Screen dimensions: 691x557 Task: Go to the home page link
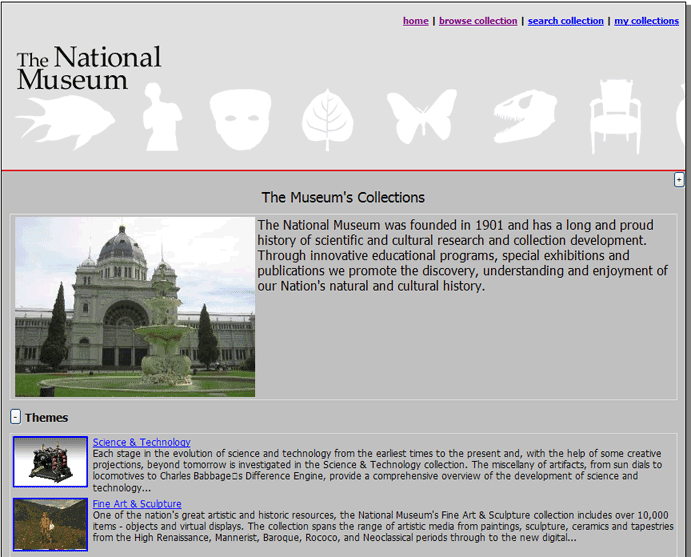click(x=415, y=21)
